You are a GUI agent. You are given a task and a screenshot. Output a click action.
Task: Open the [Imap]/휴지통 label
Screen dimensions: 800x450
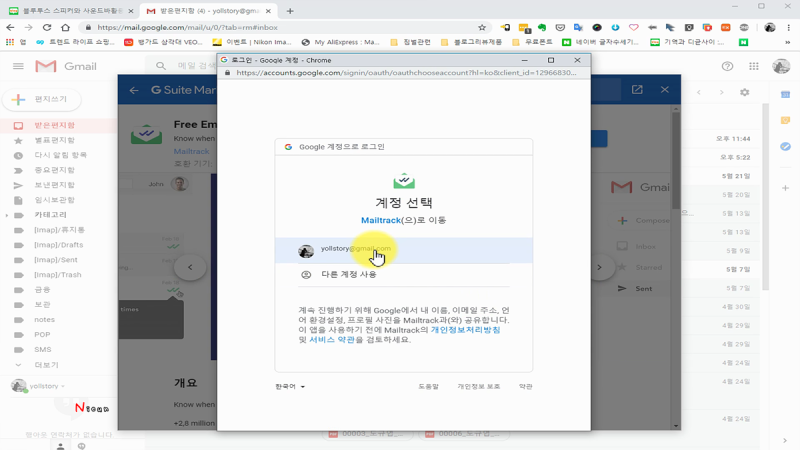(x=59, y=230)
